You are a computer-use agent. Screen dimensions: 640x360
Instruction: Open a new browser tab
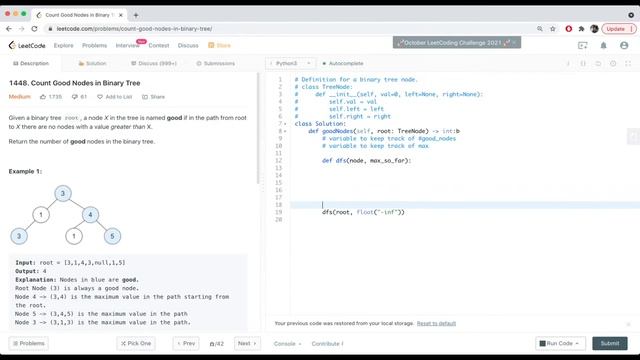[136, 15]
